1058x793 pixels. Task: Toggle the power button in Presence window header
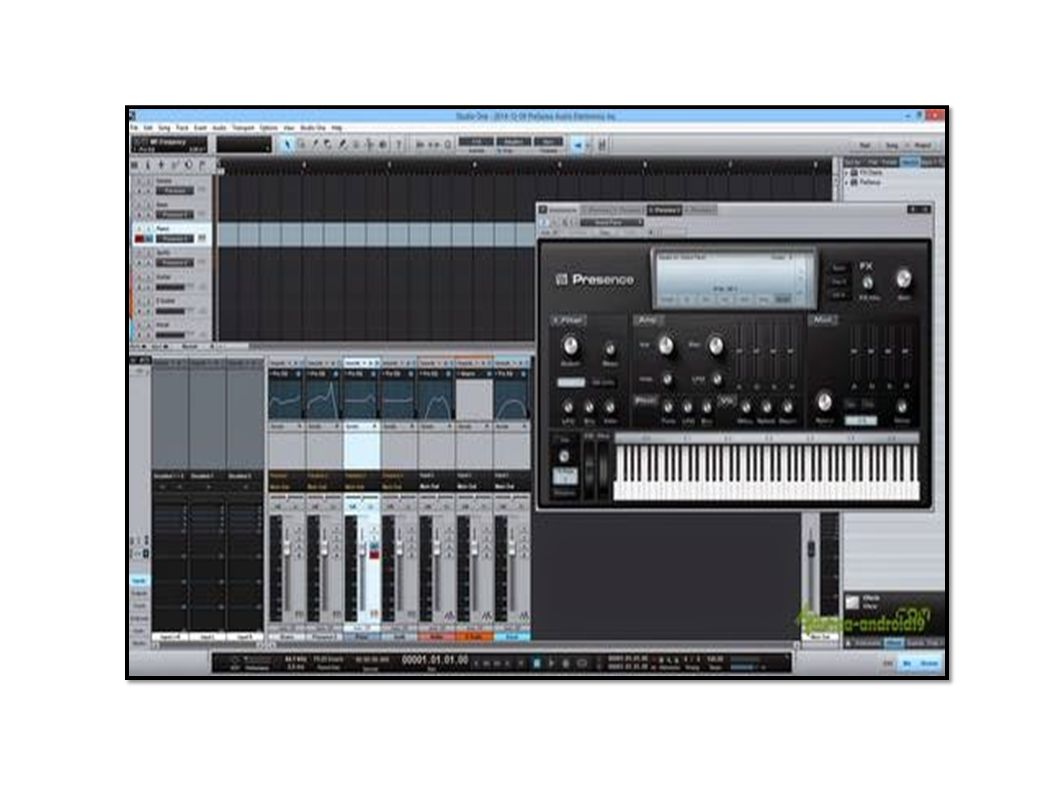click(545, 222)
